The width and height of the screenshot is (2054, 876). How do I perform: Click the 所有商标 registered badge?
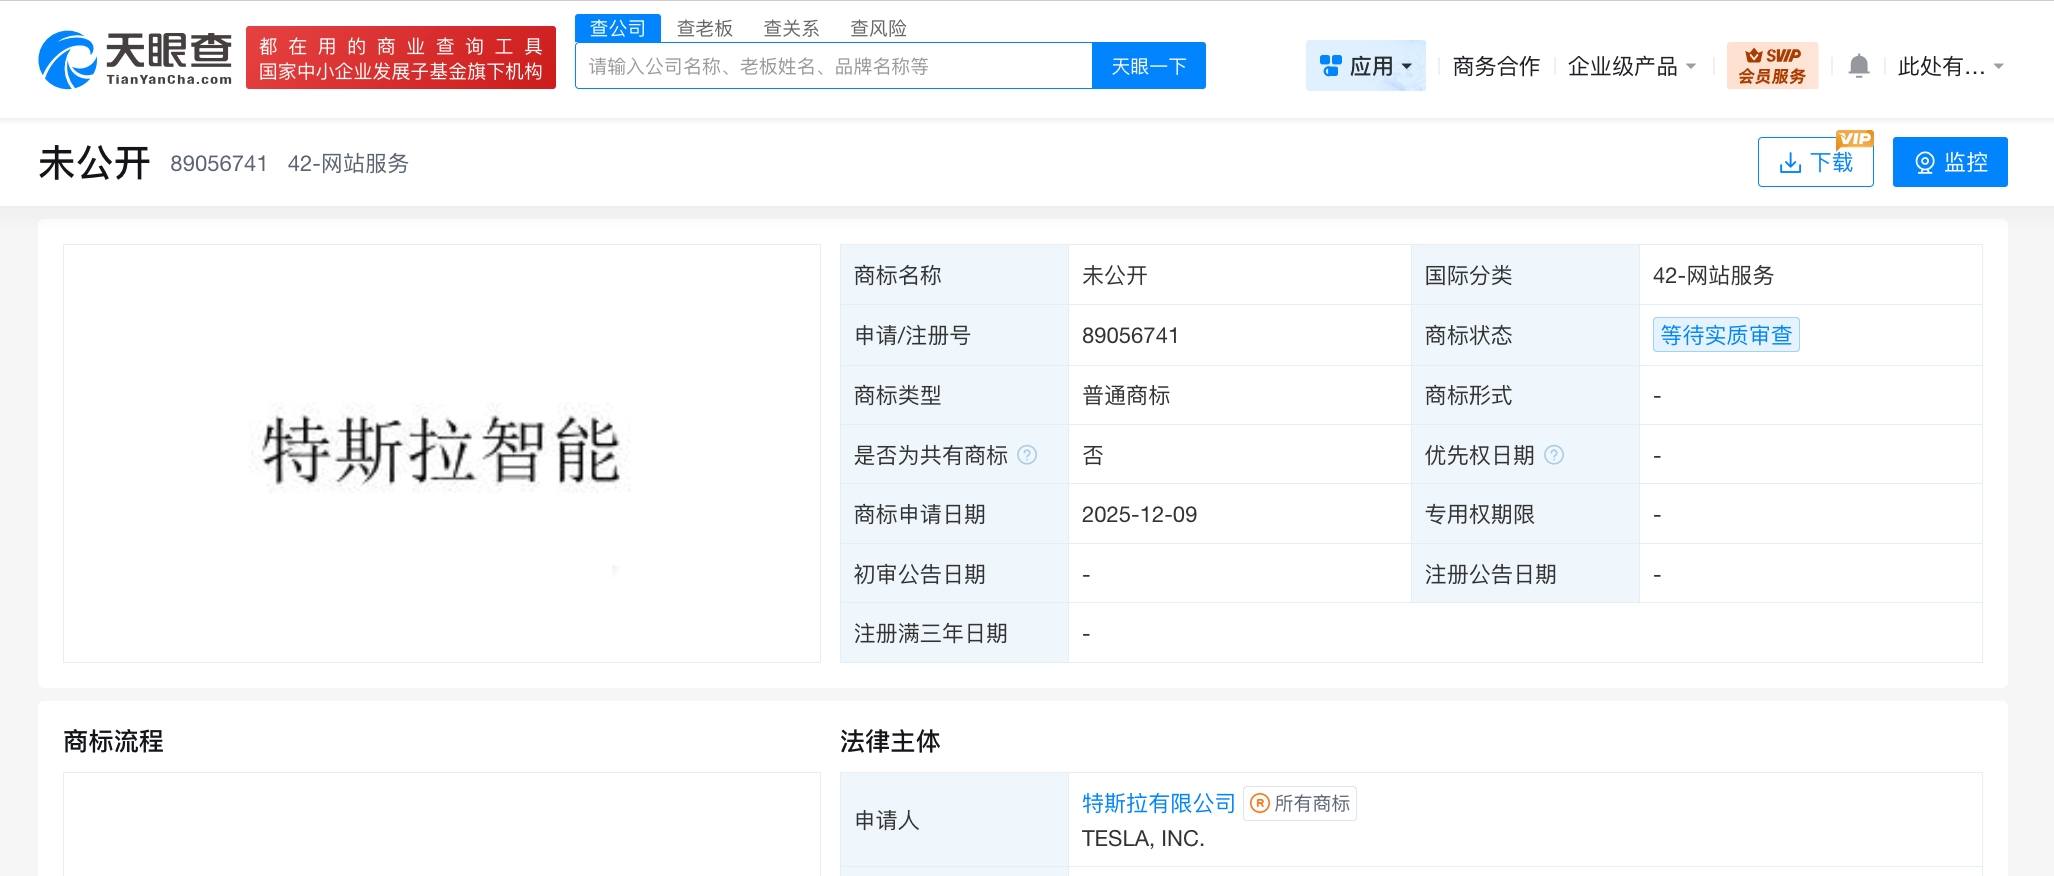1300,803
